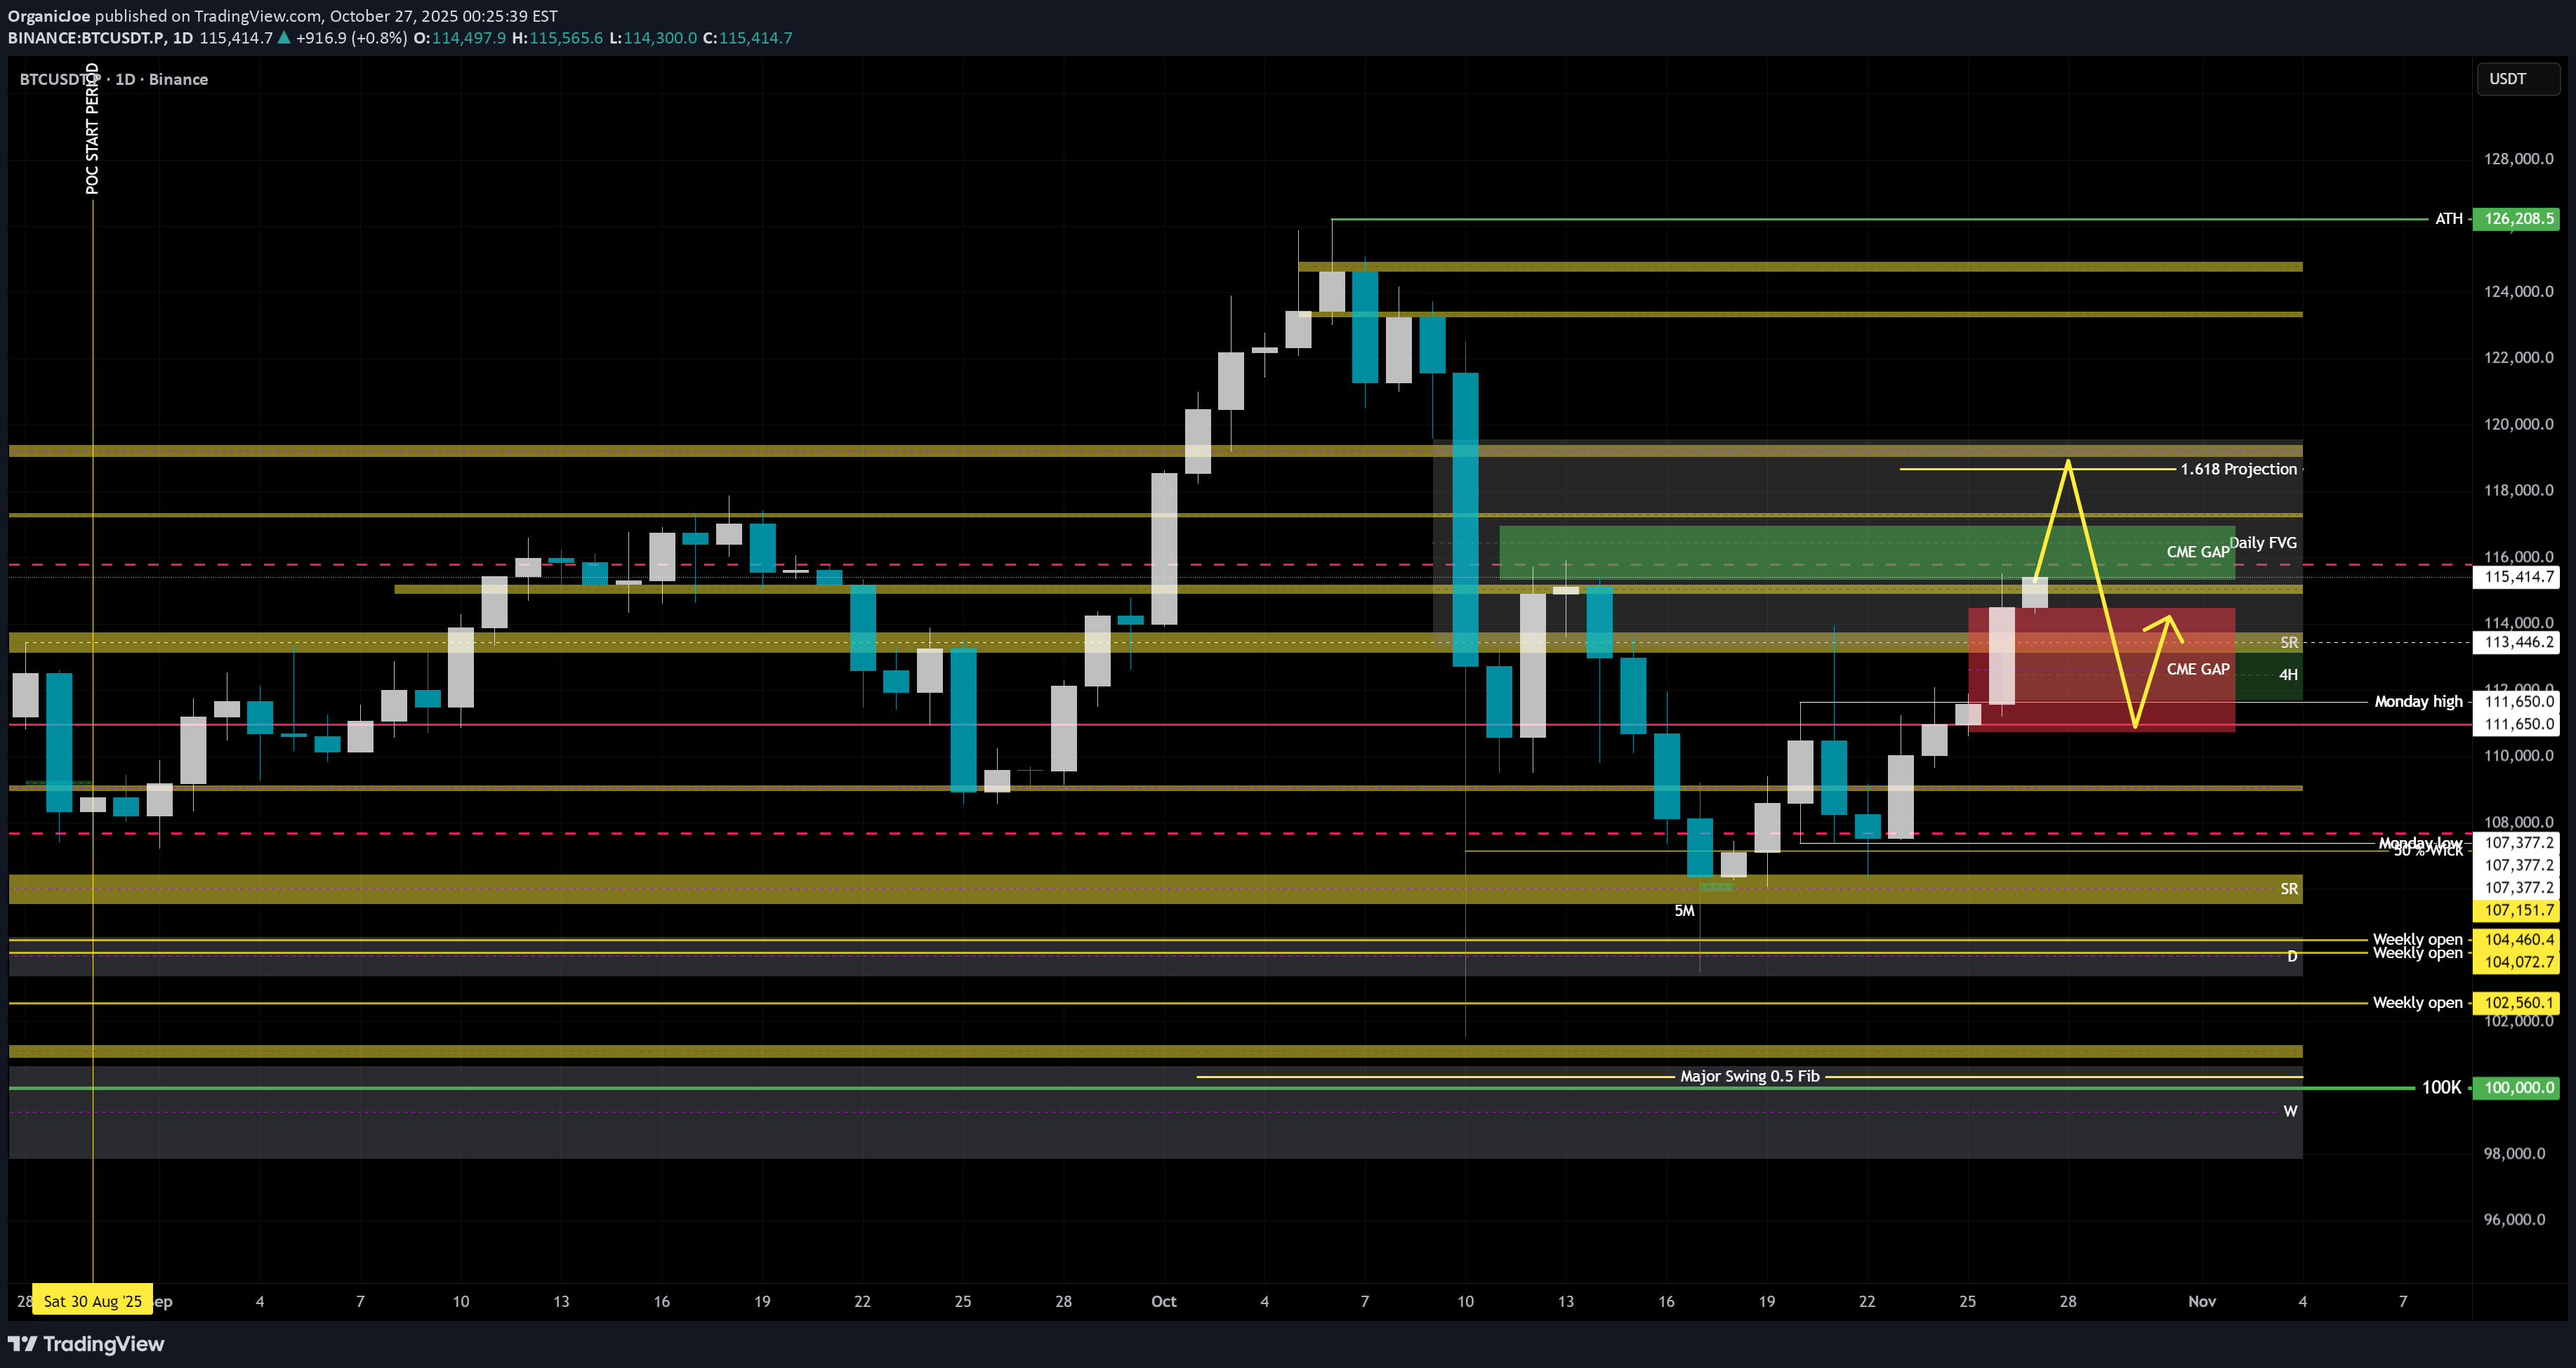Click the TradingView logo

[x=86, y=1343]
